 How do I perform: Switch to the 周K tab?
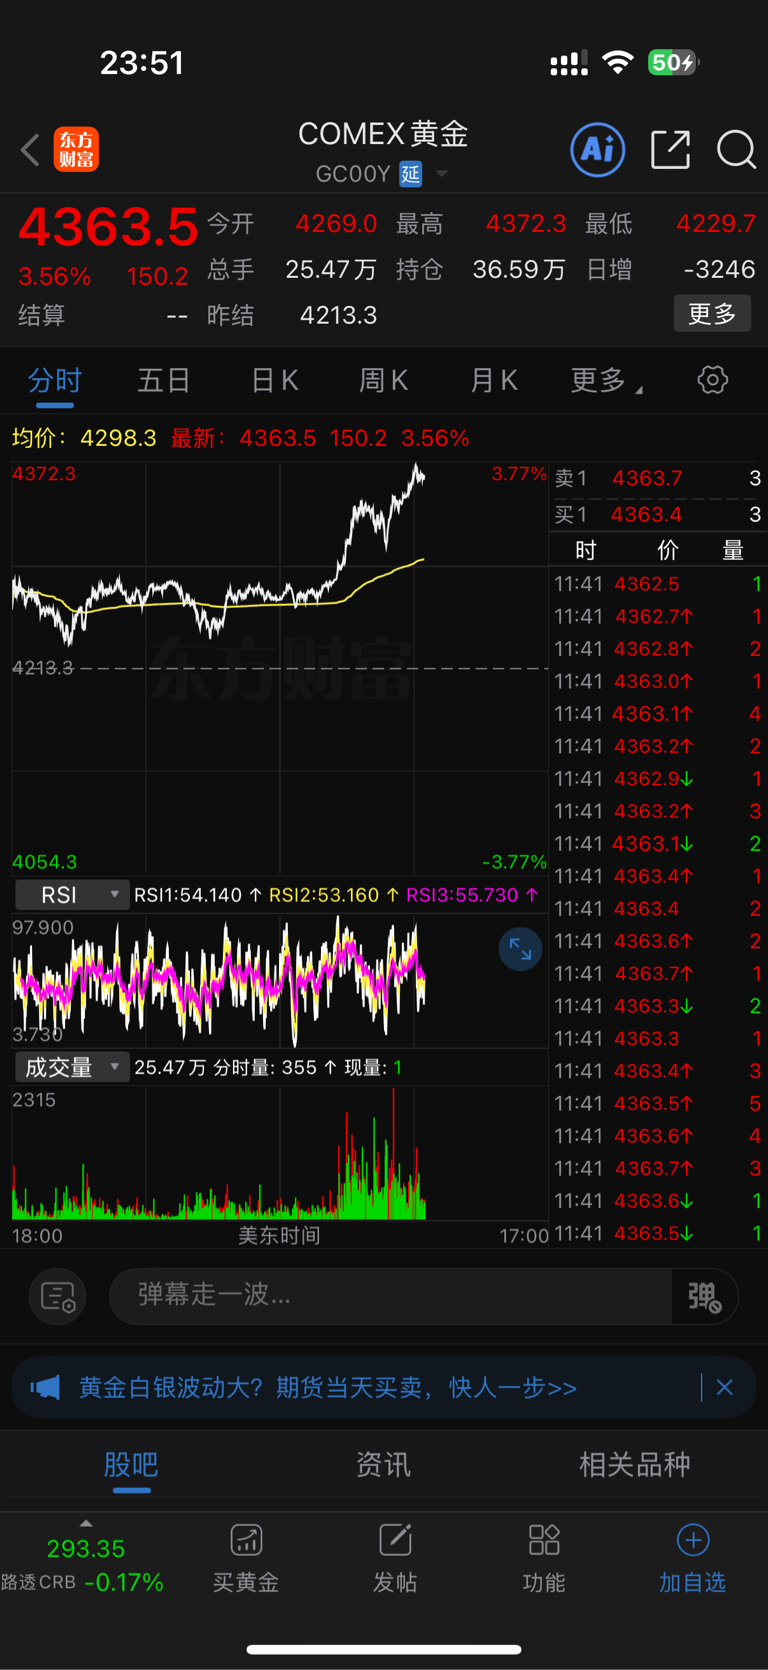pyautogui.click(x=383, y=380)
